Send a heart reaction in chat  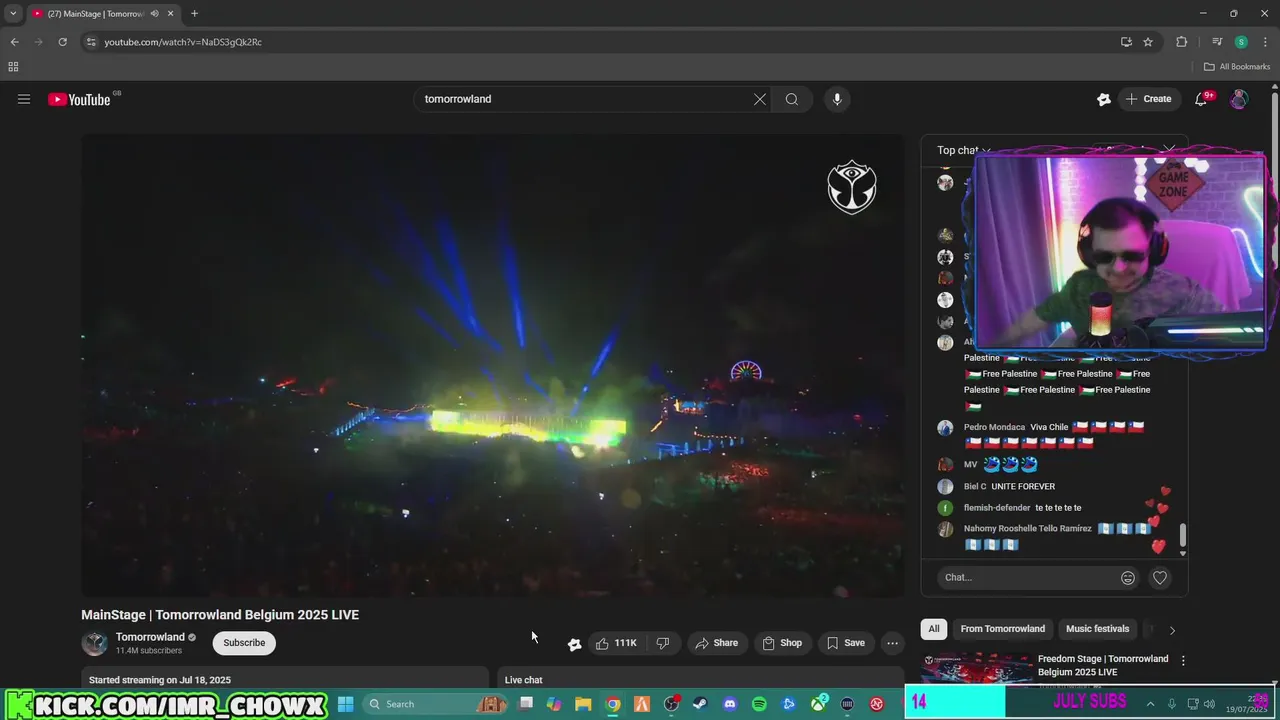1160,577
